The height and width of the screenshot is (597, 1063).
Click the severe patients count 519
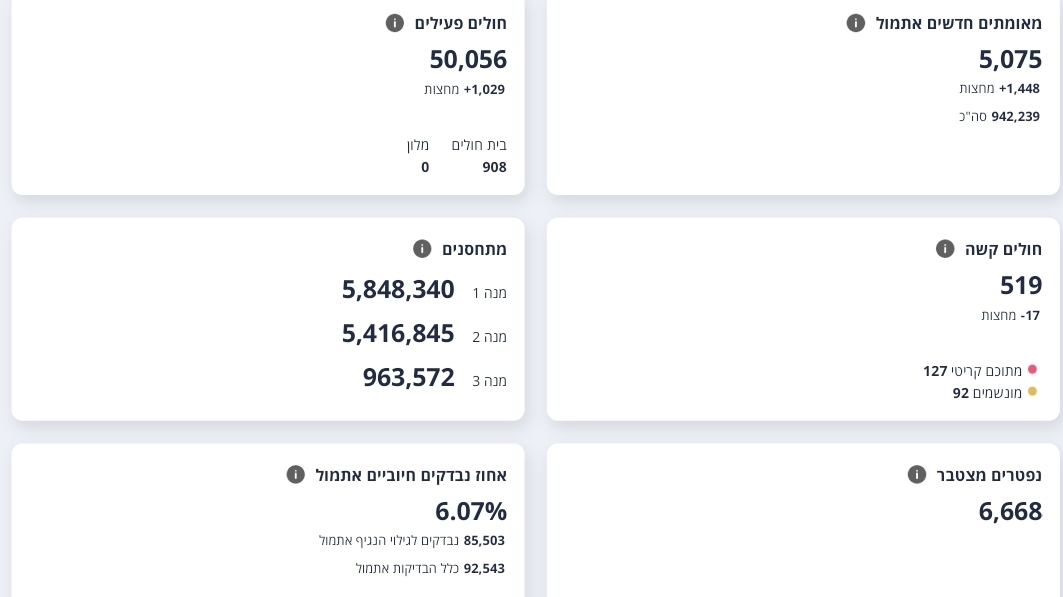click(x=1021, y=286)
